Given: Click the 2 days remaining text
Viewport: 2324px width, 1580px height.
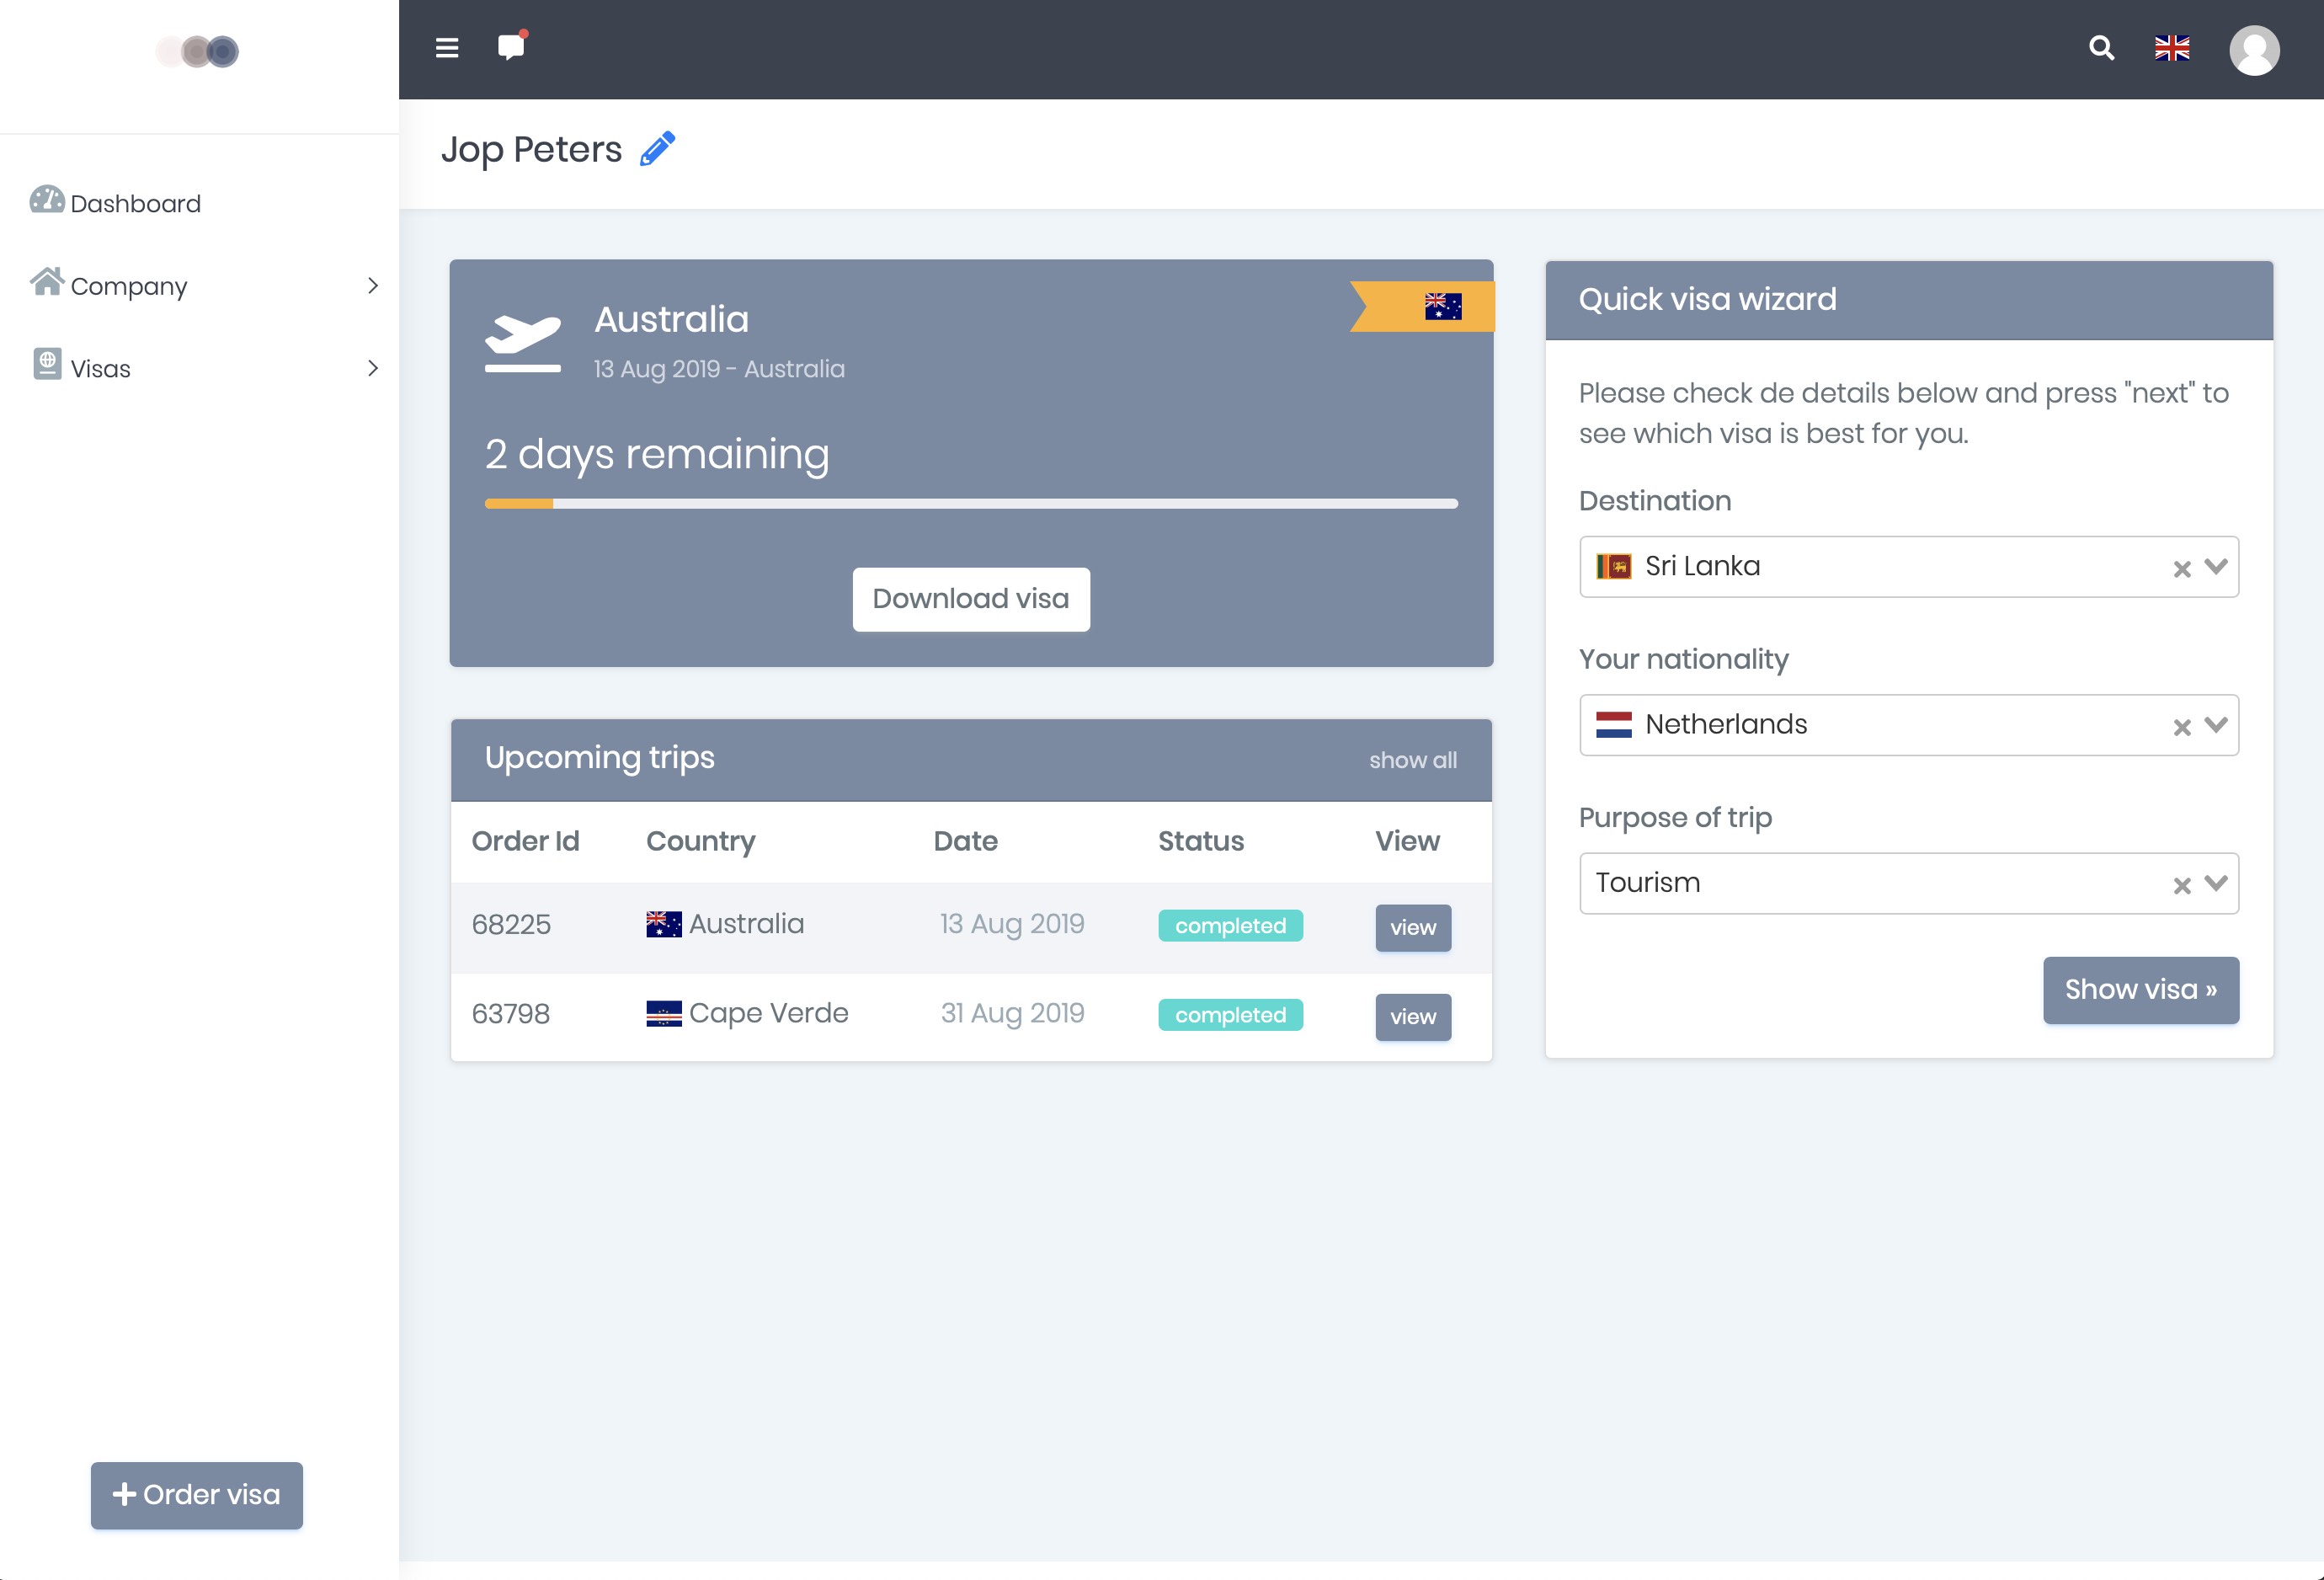Looking at the screenshot, I should [657, 455].
